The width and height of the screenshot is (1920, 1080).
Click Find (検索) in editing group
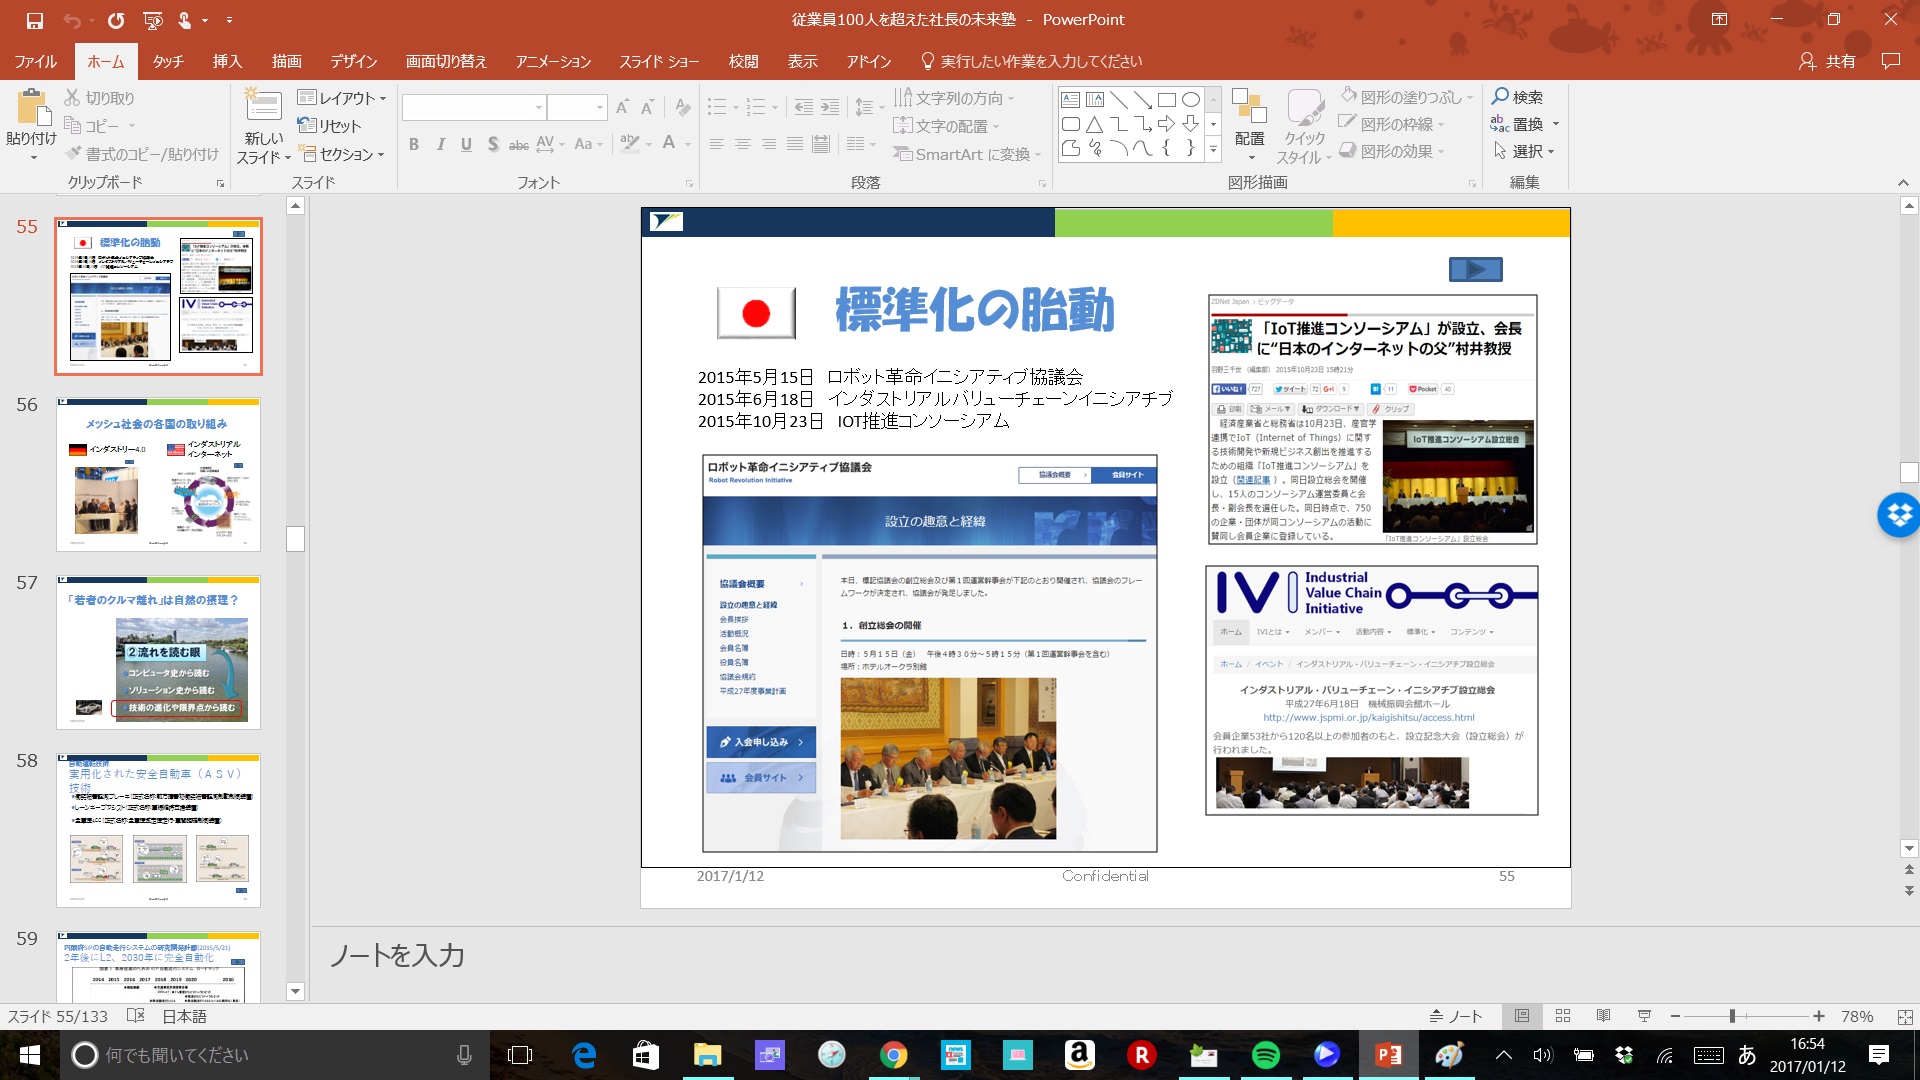(1517, 97)
